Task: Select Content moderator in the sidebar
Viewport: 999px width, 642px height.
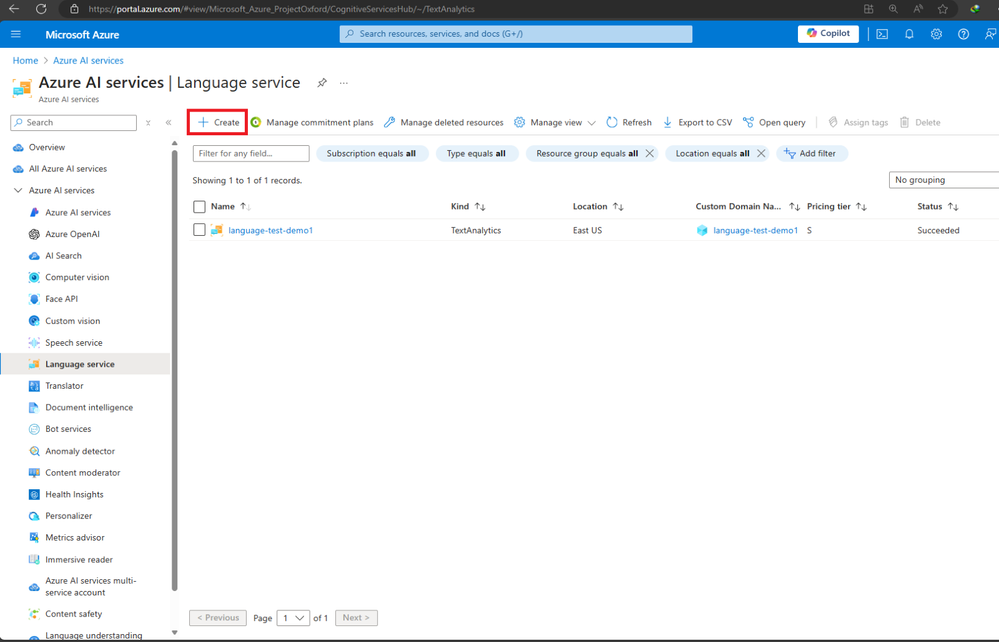Action: [x=82, y=473]
